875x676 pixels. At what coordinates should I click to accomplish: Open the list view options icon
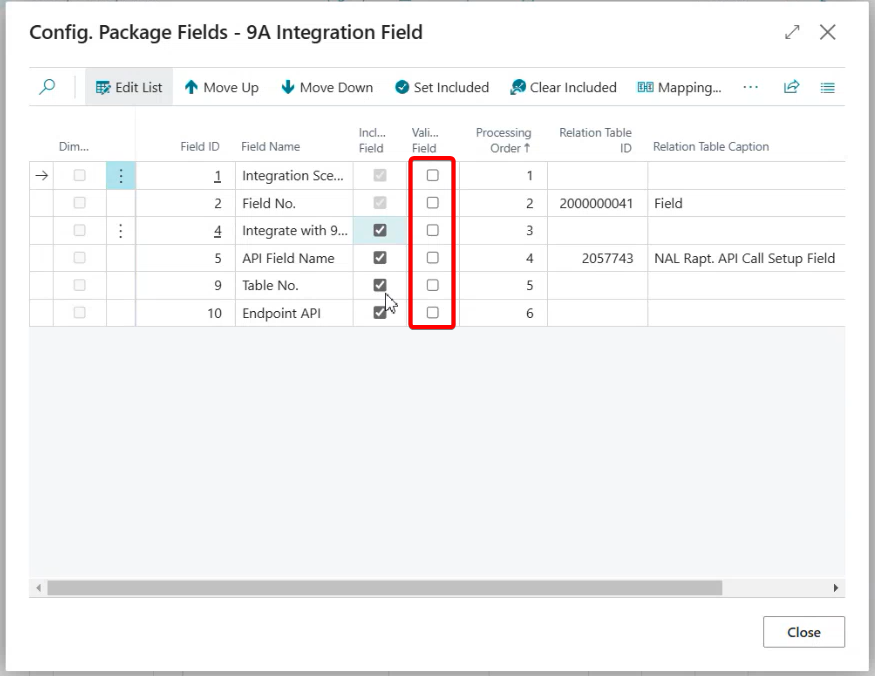pos(827,87)
